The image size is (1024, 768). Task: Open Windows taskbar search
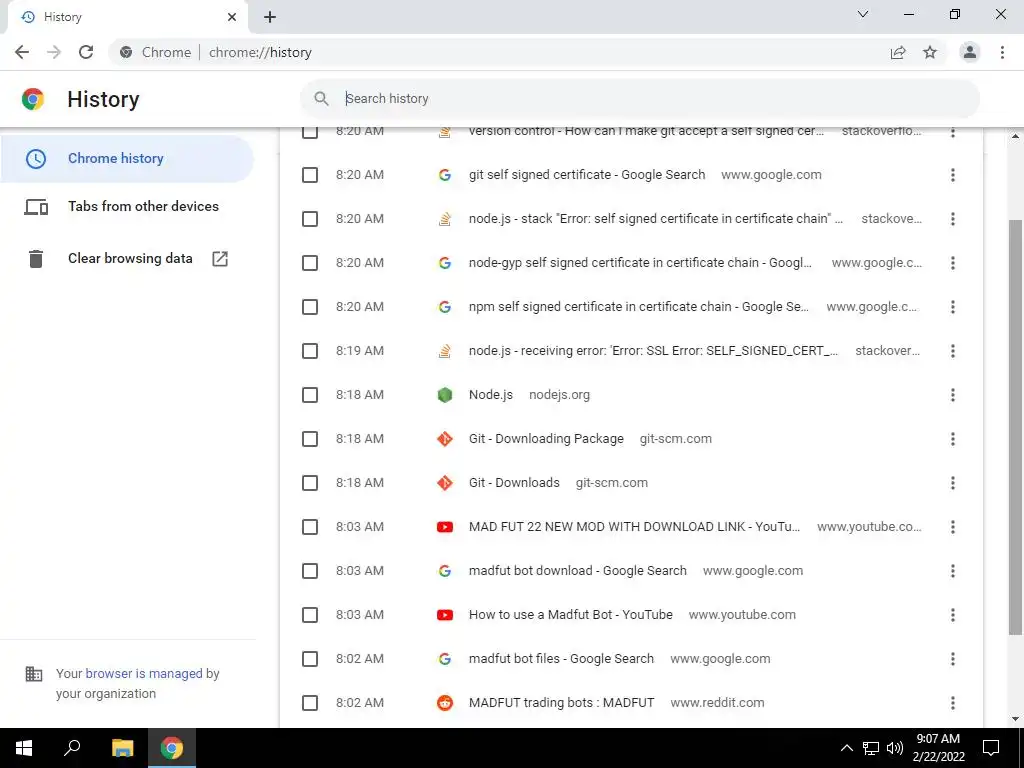coord(72,748)
